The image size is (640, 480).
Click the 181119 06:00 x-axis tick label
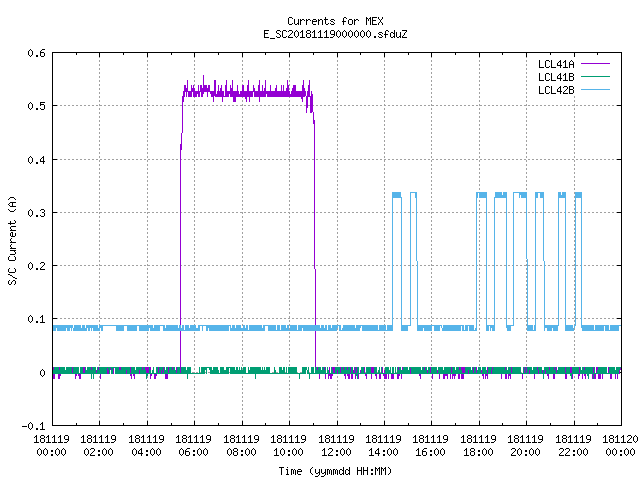point(193,446)
